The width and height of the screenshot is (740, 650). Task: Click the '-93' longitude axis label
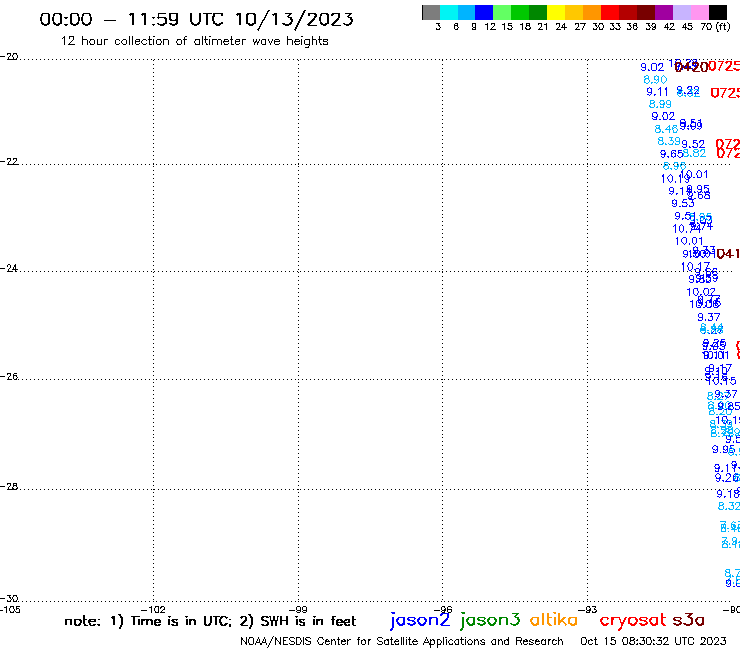click(x=588, y=609)
